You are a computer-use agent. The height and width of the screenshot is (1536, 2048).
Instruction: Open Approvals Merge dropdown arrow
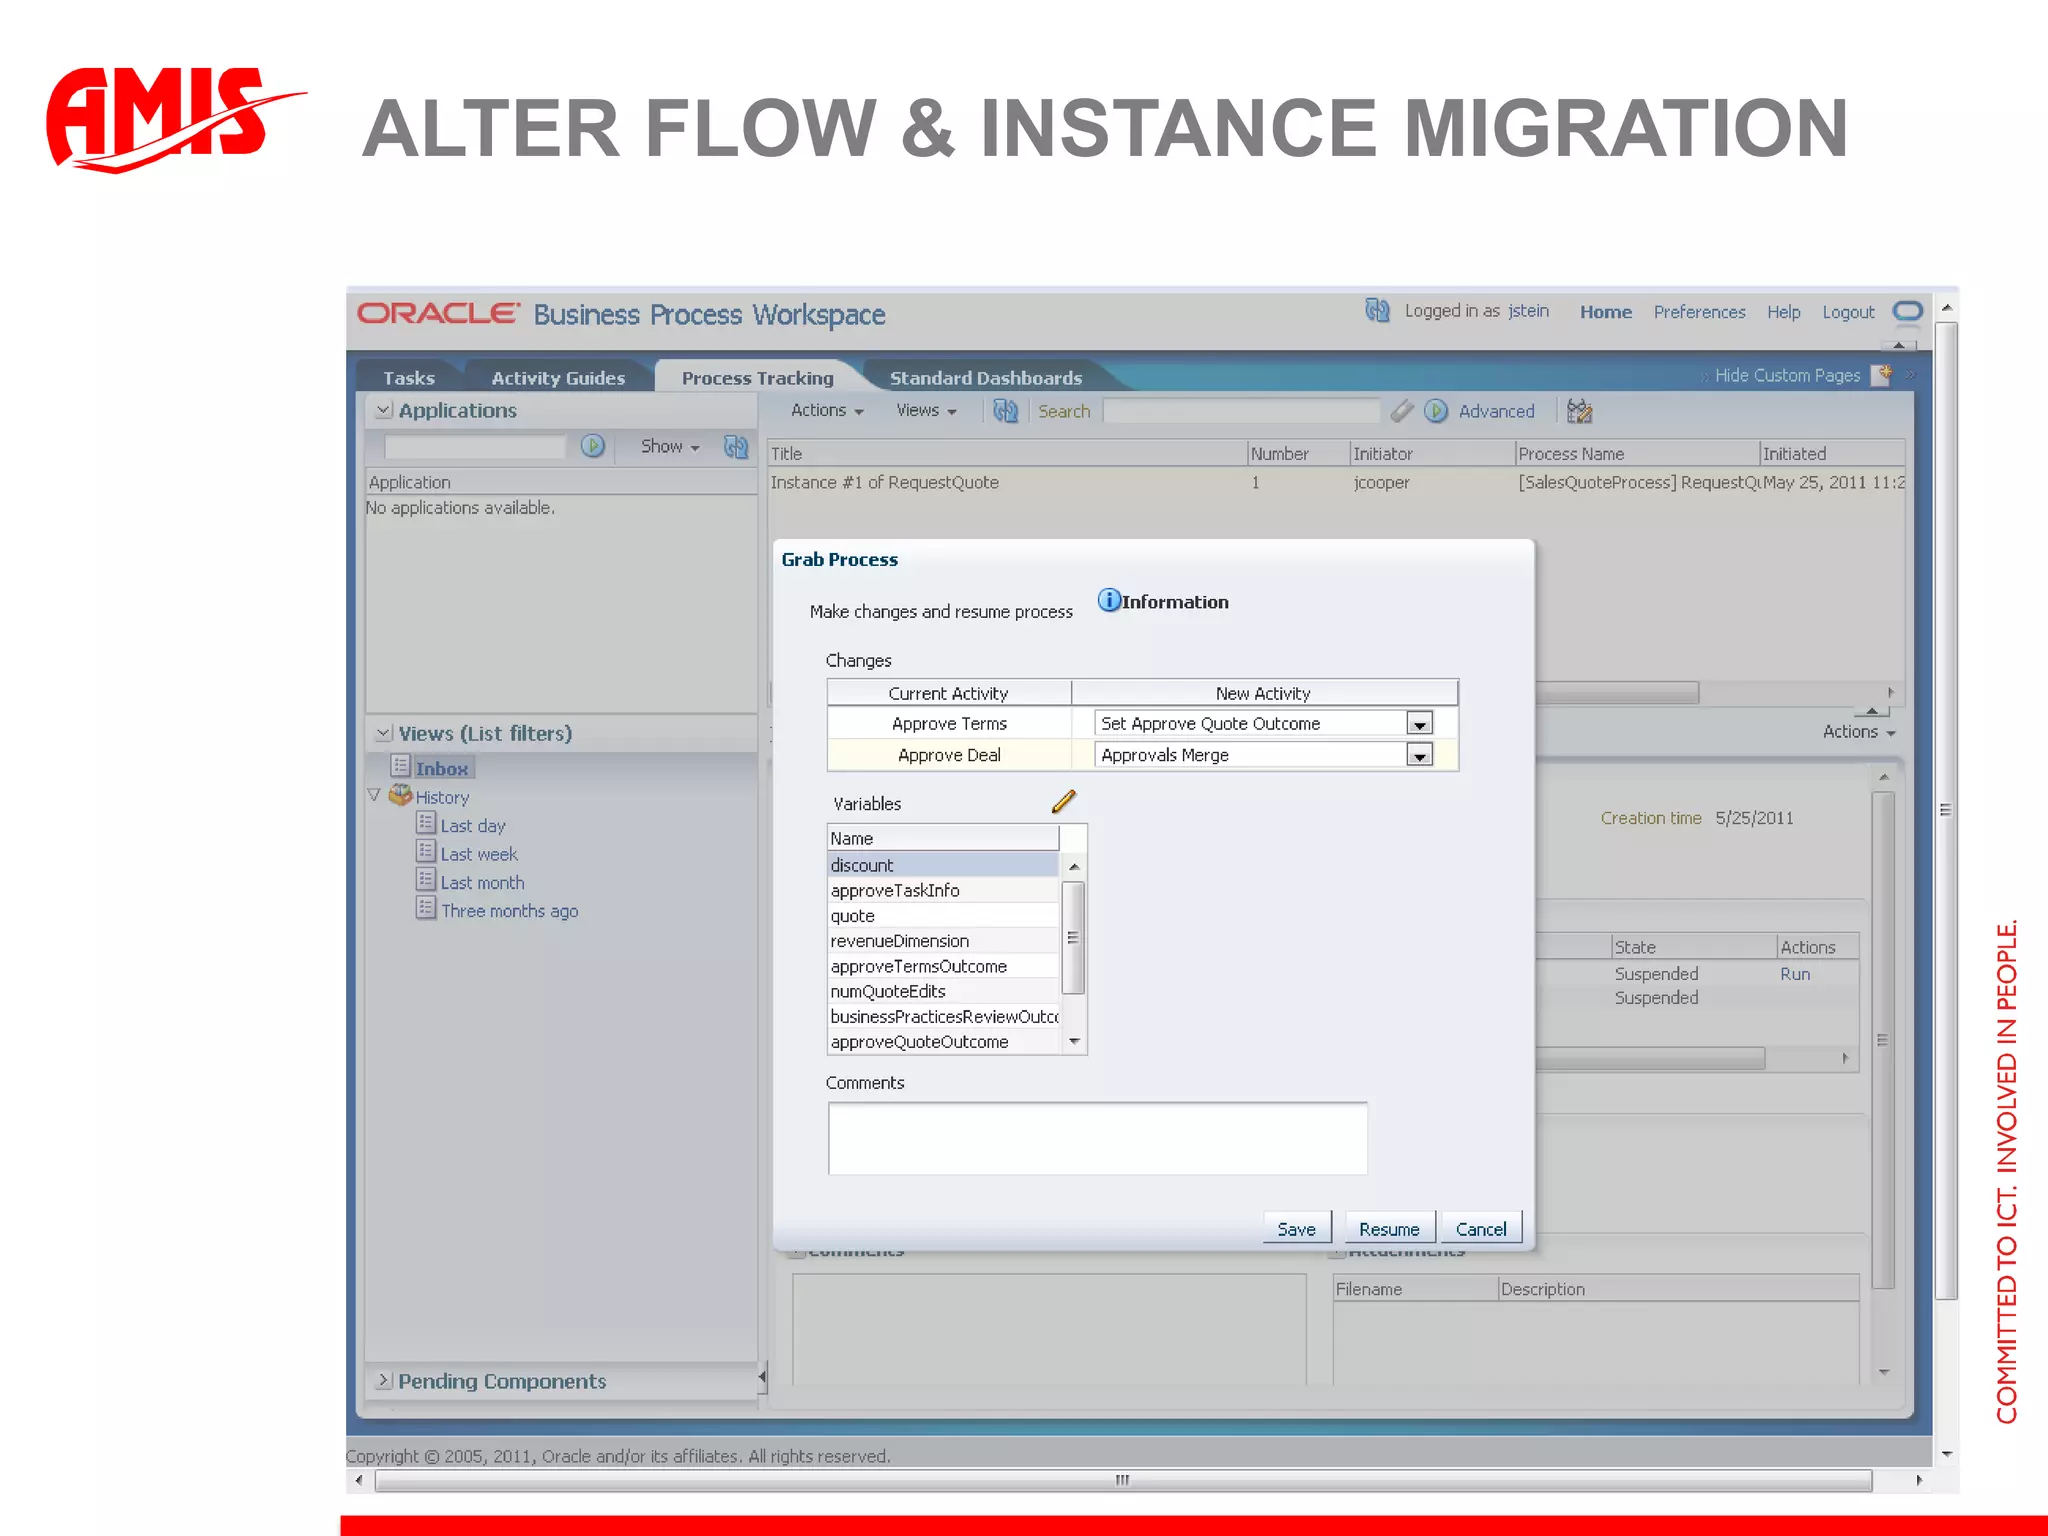pyautogui.click(x=1419, y=755)
